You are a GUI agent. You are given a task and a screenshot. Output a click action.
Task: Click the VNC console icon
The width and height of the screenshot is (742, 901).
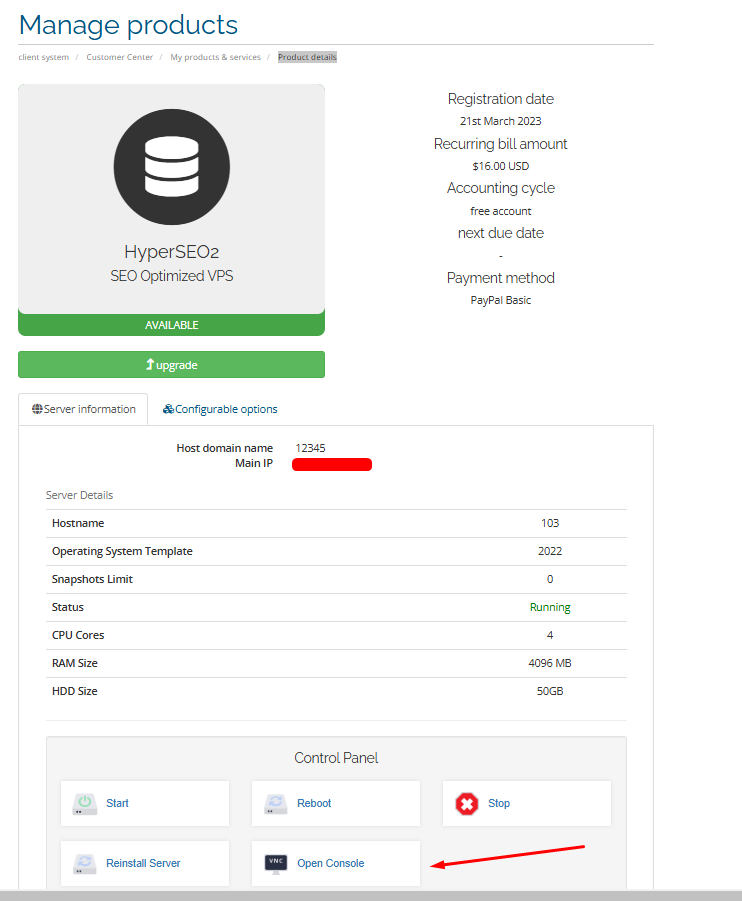pos(276,864)
